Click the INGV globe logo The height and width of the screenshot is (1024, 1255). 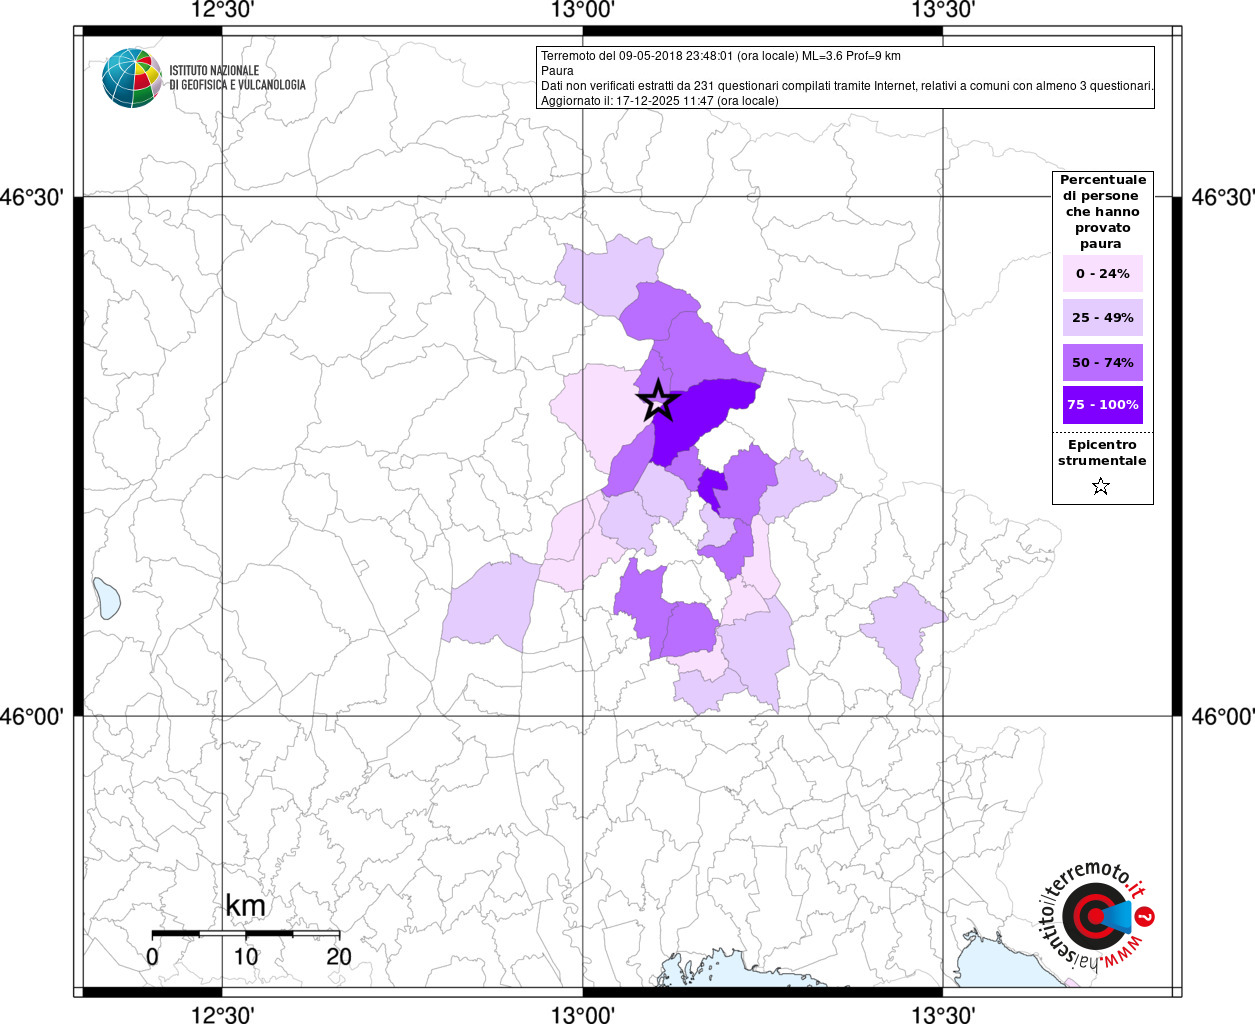pyautogui.click(x=131, y=78)
